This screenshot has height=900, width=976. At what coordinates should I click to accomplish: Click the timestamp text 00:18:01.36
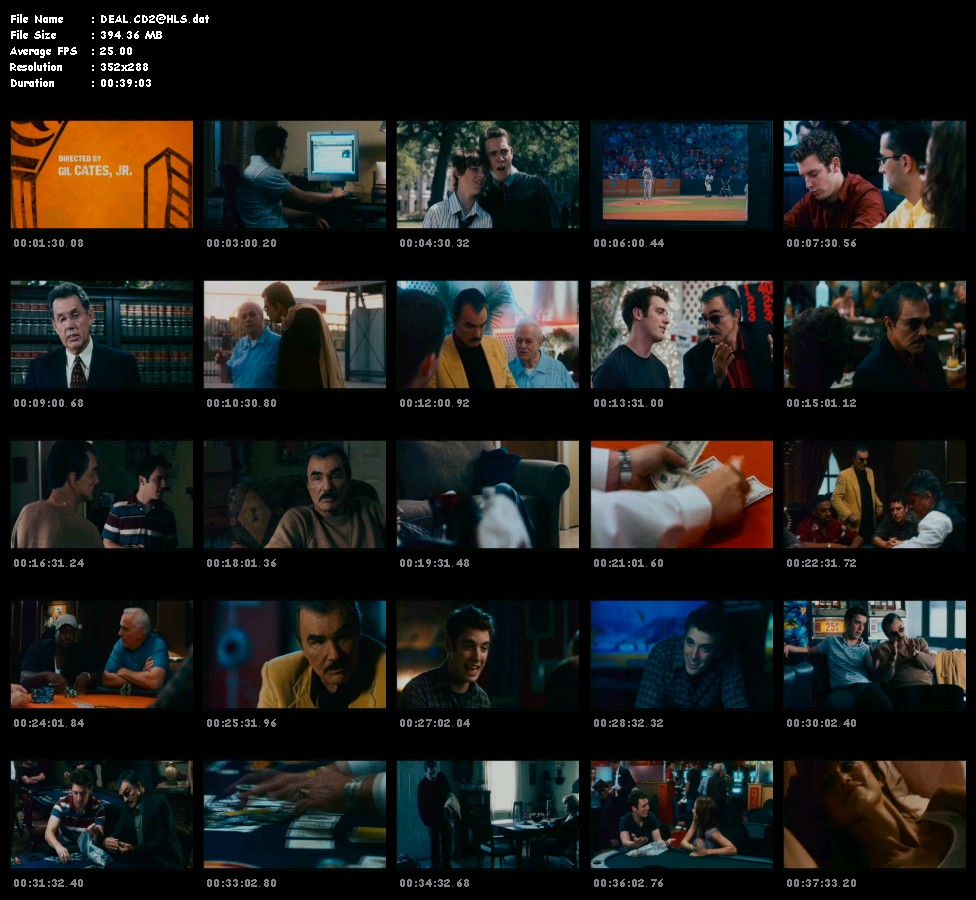(x=242, y=563)
